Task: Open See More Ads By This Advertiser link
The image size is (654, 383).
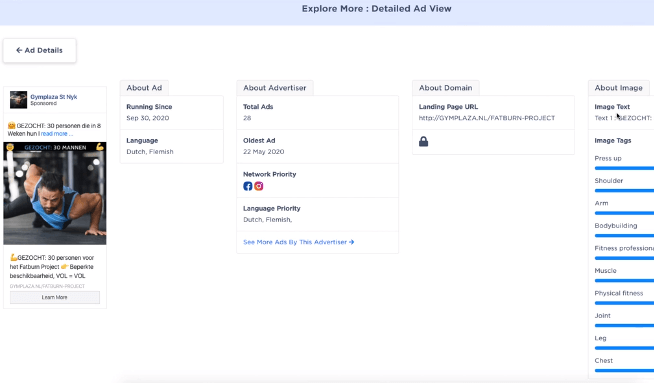Action: (299, 242)
